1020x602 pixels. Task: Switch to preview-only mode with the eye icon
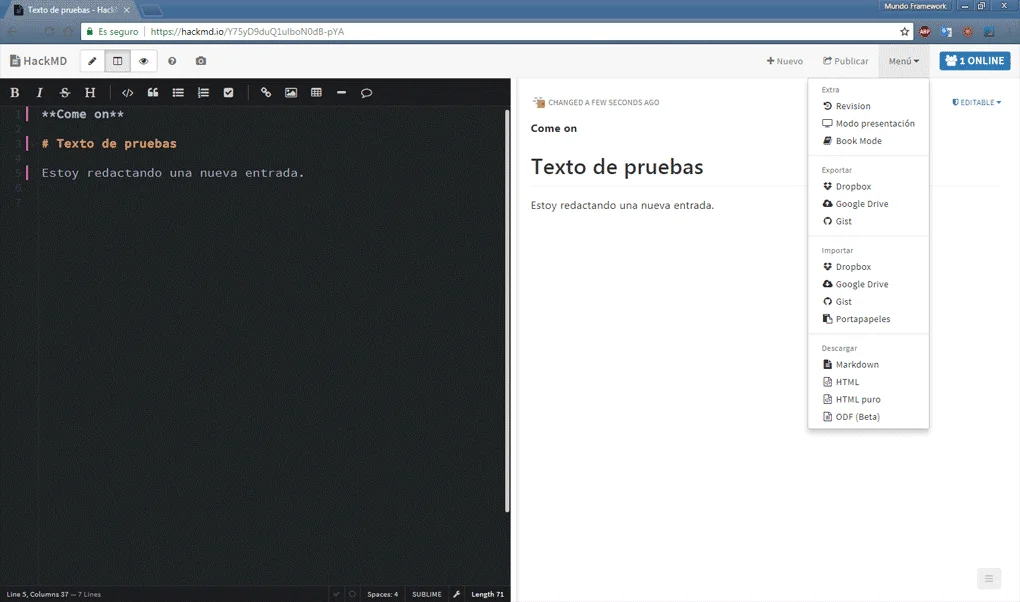pyautogui.click(x=142, y=60)
